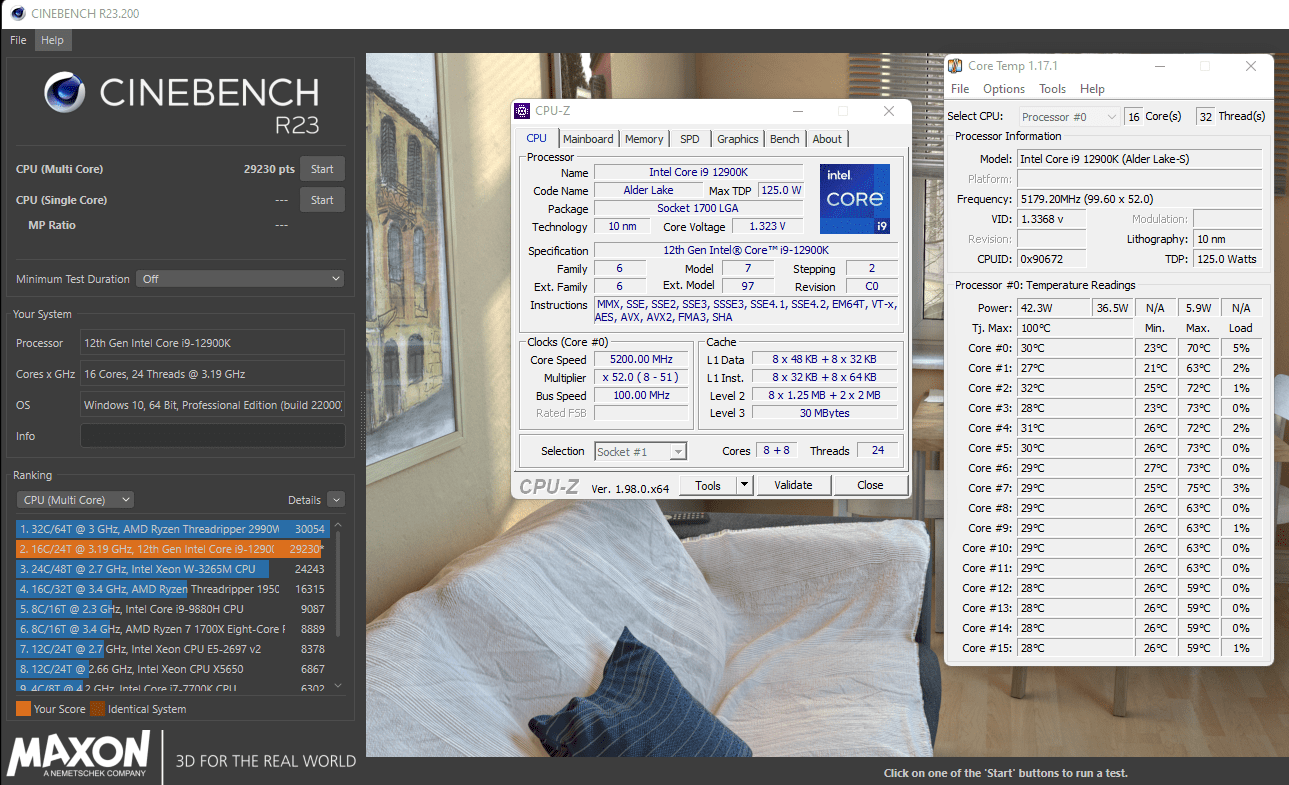Viewport: 1289px width, 785px height.
Task: Click the Intel Core i9 logo in CPU-Z
Action: (855, 199)
